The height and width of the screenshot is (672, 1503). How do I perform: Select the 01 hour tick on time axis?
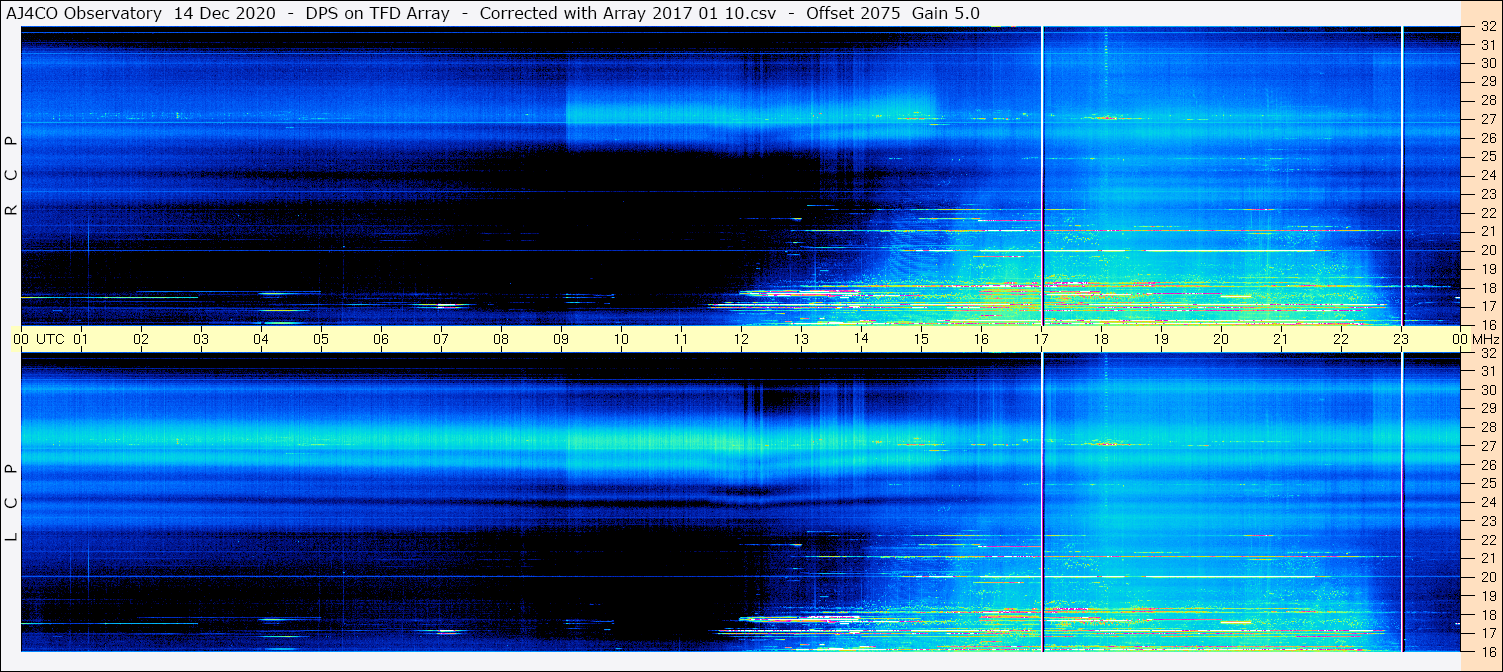81,339
